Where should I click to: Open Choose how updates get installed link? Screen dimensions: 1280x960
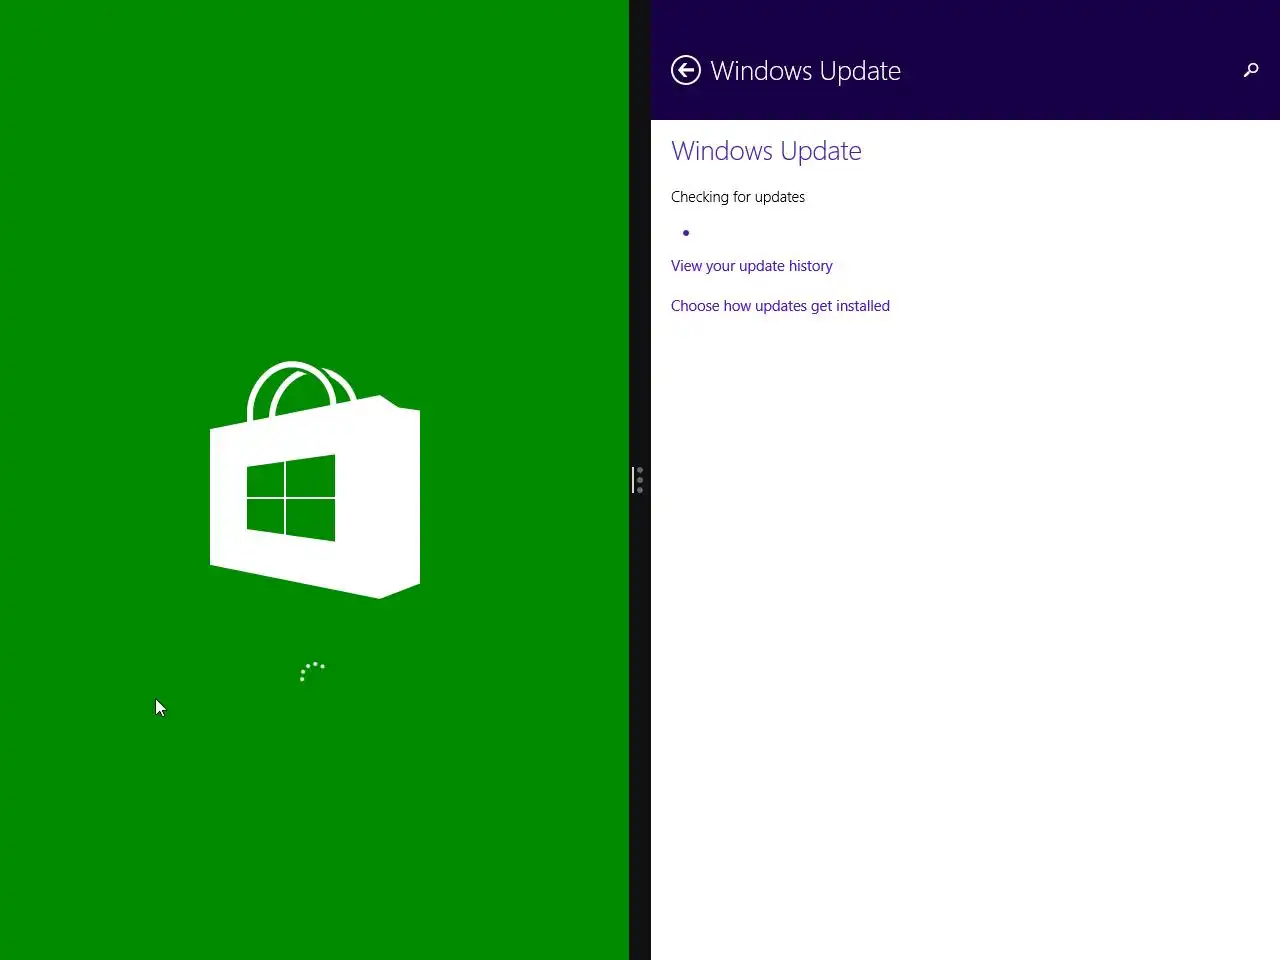pos(780,306)
